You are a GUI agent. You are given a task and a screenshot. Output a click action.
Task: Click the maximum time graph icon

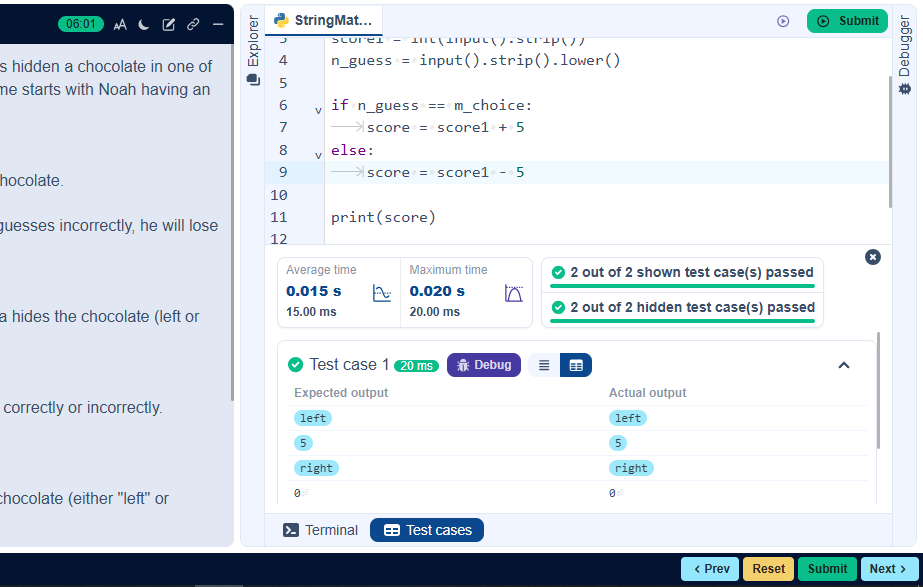point(513,293)
